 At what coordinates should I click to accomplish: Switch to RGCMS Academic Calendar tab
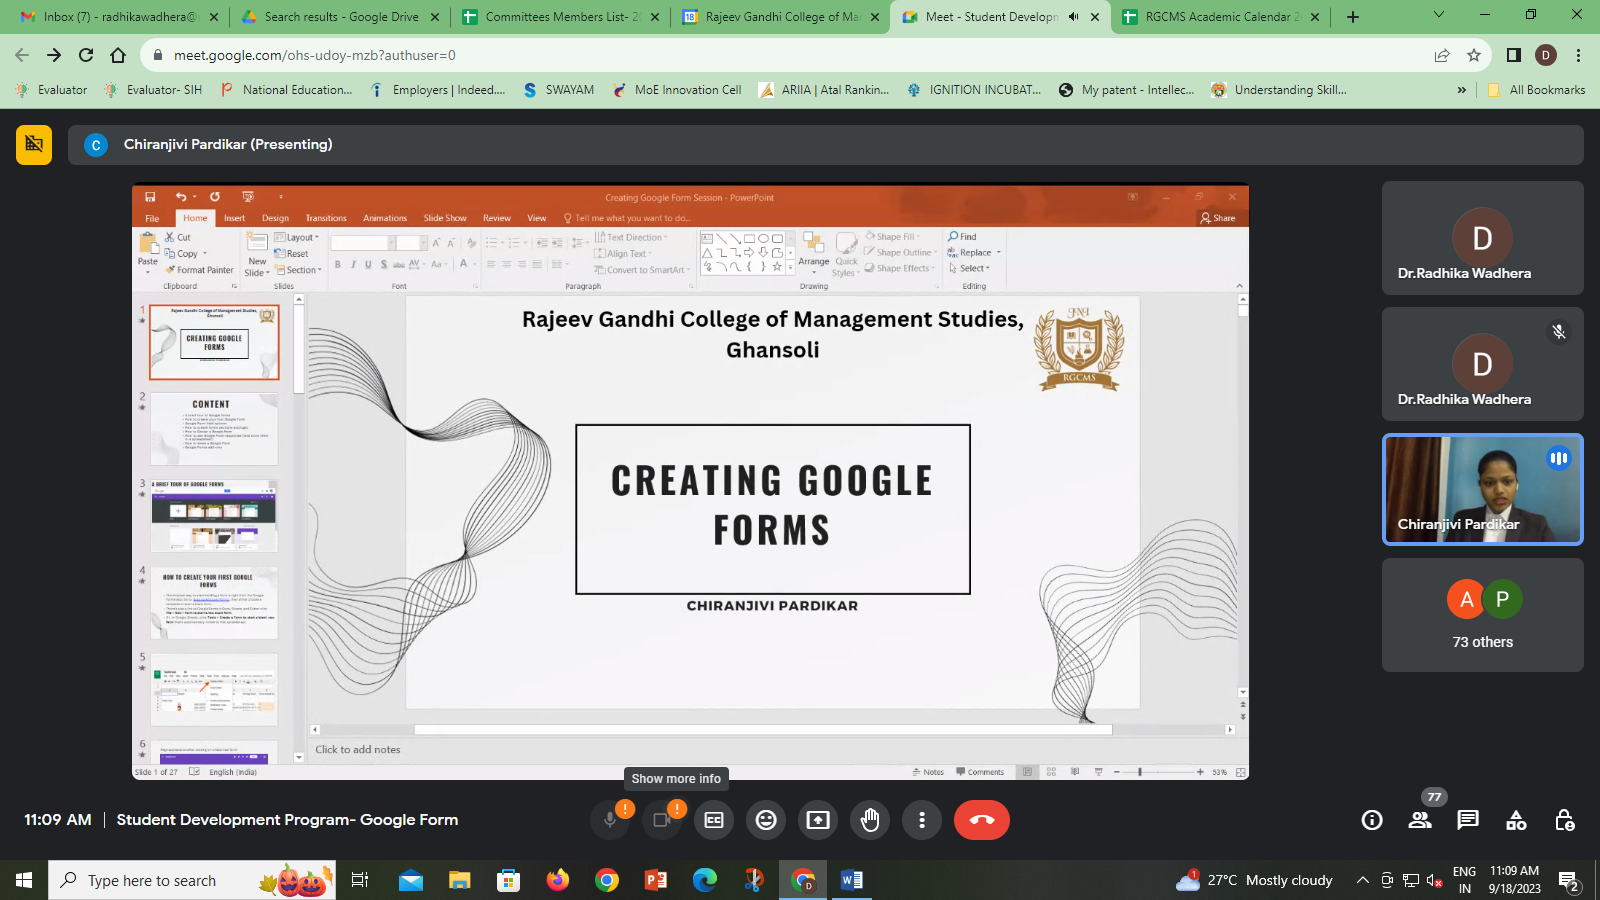pyautogui.click(x=1222, y=17)
